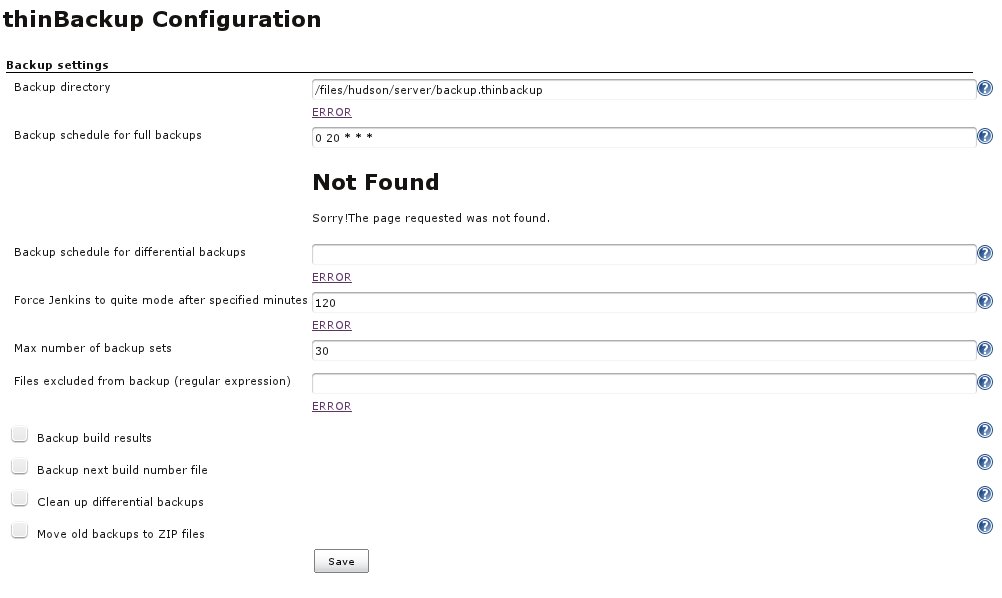This screenshot has height=598, width=1002.
Task: Show help for Clean up differential backups
Action: click(x=984, y=494)
